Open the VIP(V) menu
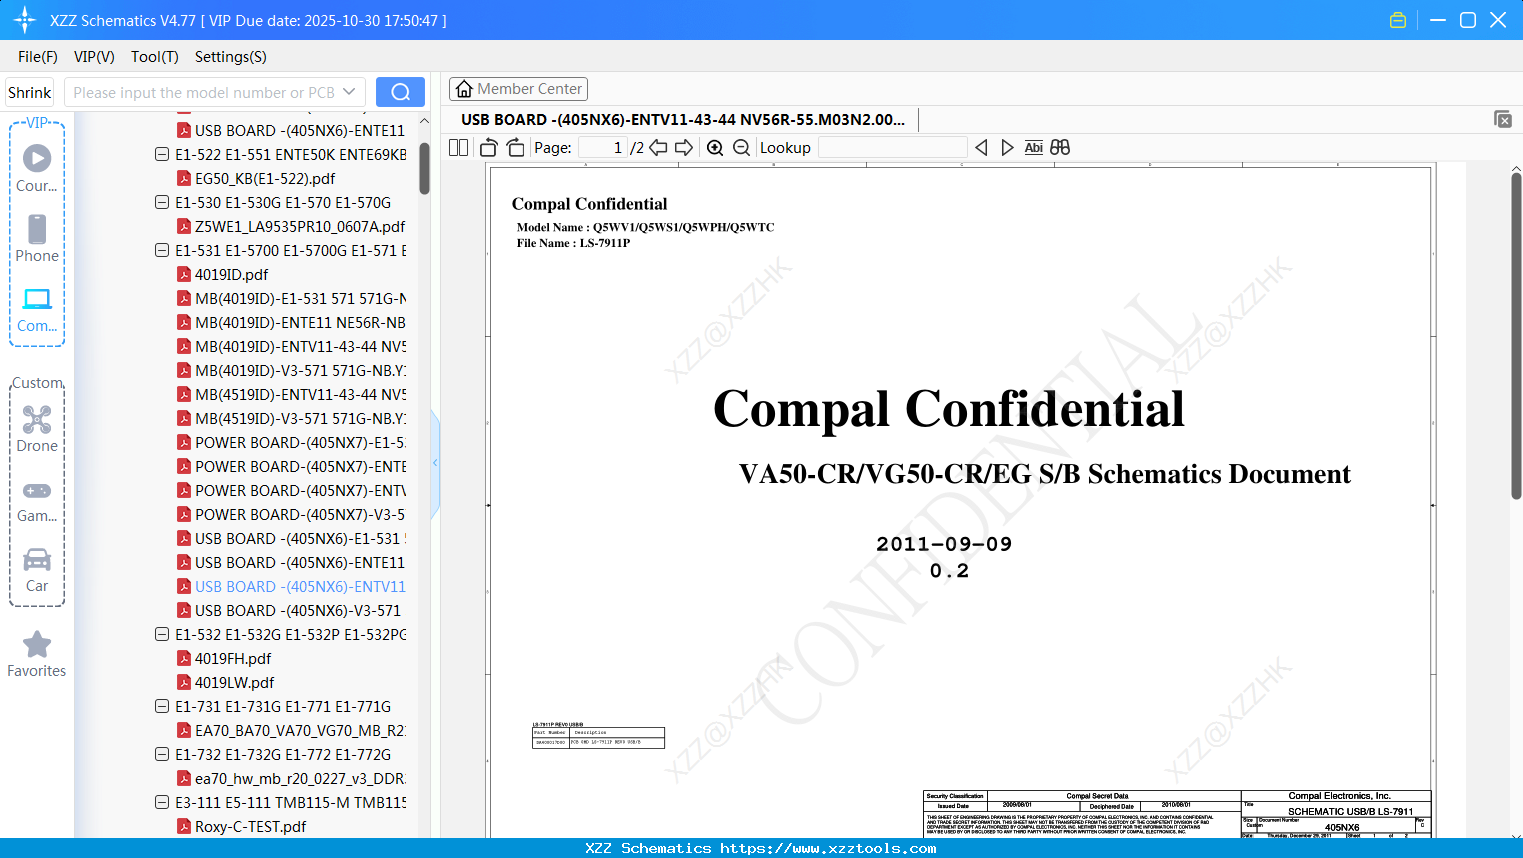Screen dimensions: 1523x858 coord(94,57)
